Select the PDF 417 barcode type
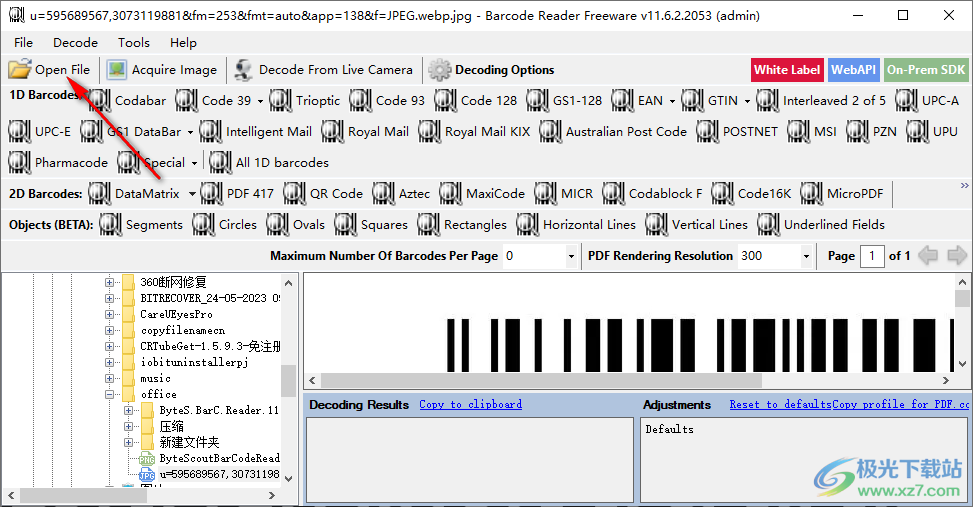This screenshot has height=507, width=973. 238,194
